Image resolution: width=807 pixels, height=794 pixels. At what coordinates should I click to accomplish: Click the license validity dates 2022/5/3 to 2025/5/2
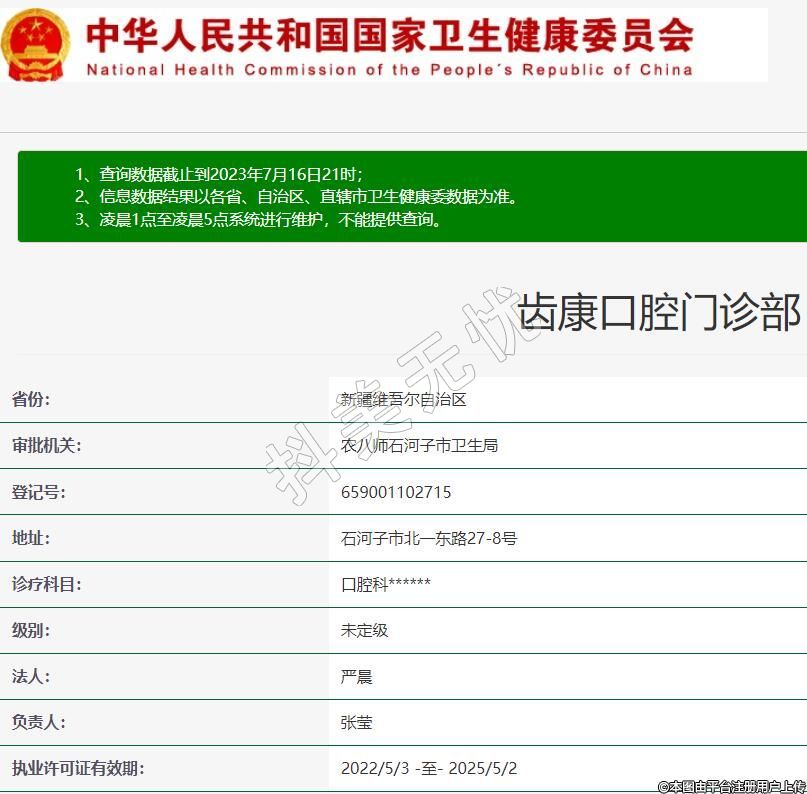point(429,768)
